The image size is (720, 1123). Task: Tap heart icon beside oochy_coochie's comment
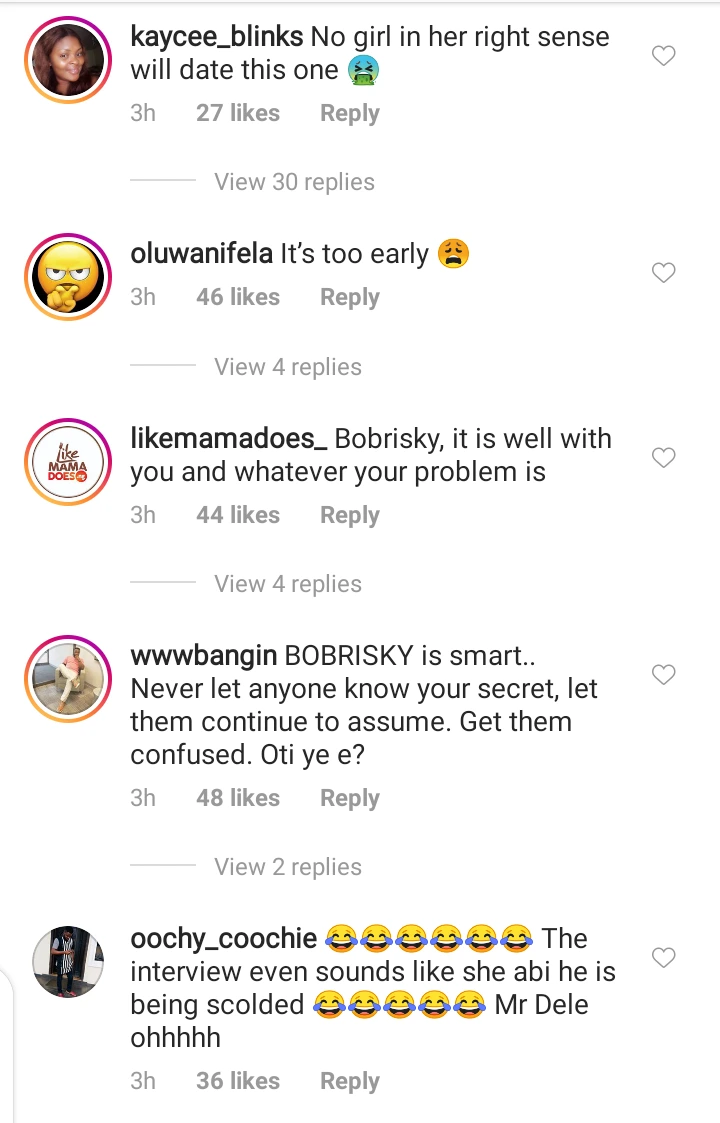coord(664,958)
